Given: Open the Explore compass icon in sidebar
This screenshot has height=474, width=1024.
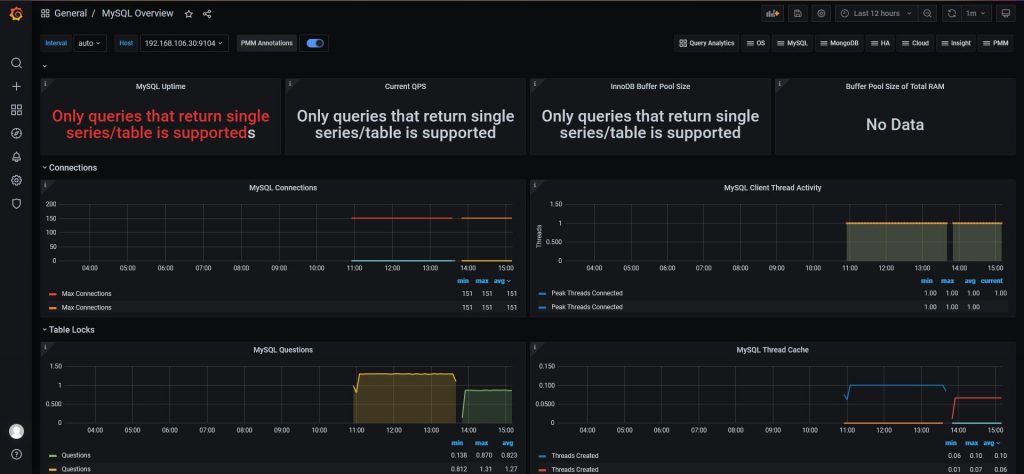Looking at the screenshot, I should coord(16,133).
